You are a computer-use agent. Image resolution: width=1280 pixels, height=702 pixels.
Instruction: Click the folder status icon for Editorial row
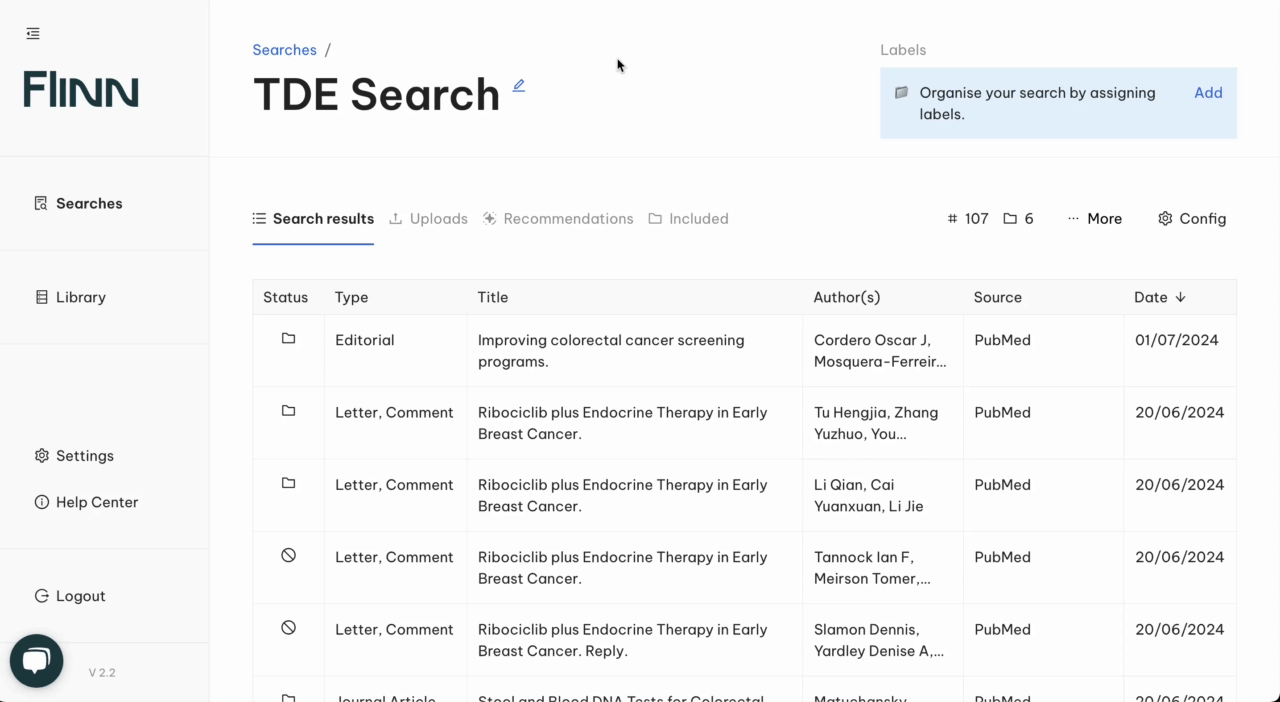[288, 339]
